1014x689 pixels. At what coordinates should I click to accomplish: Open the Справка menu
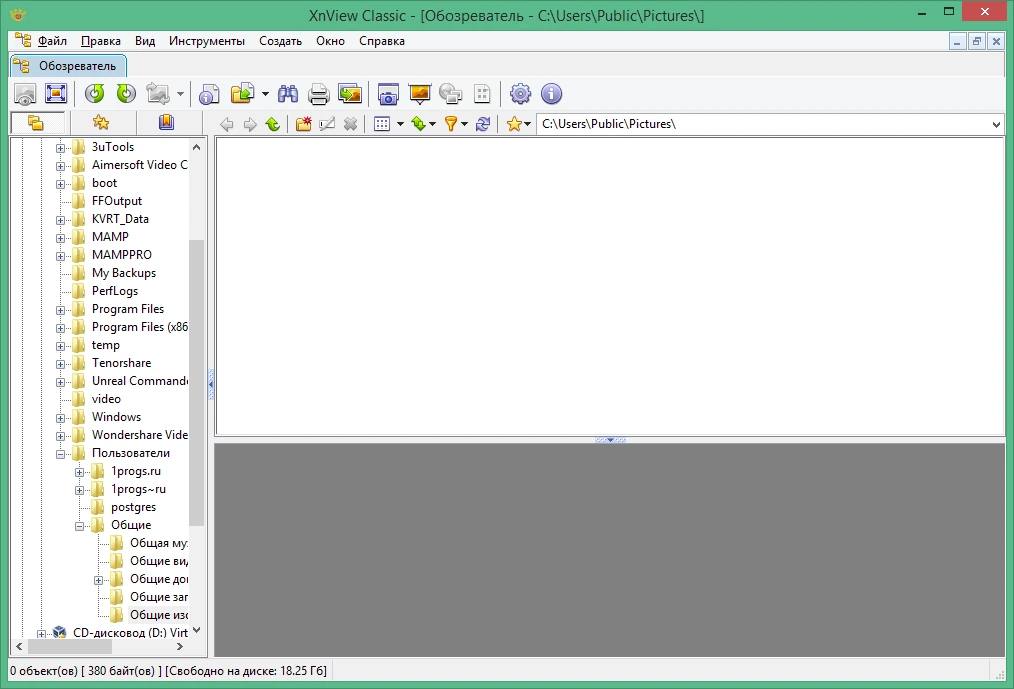point(382,41)
